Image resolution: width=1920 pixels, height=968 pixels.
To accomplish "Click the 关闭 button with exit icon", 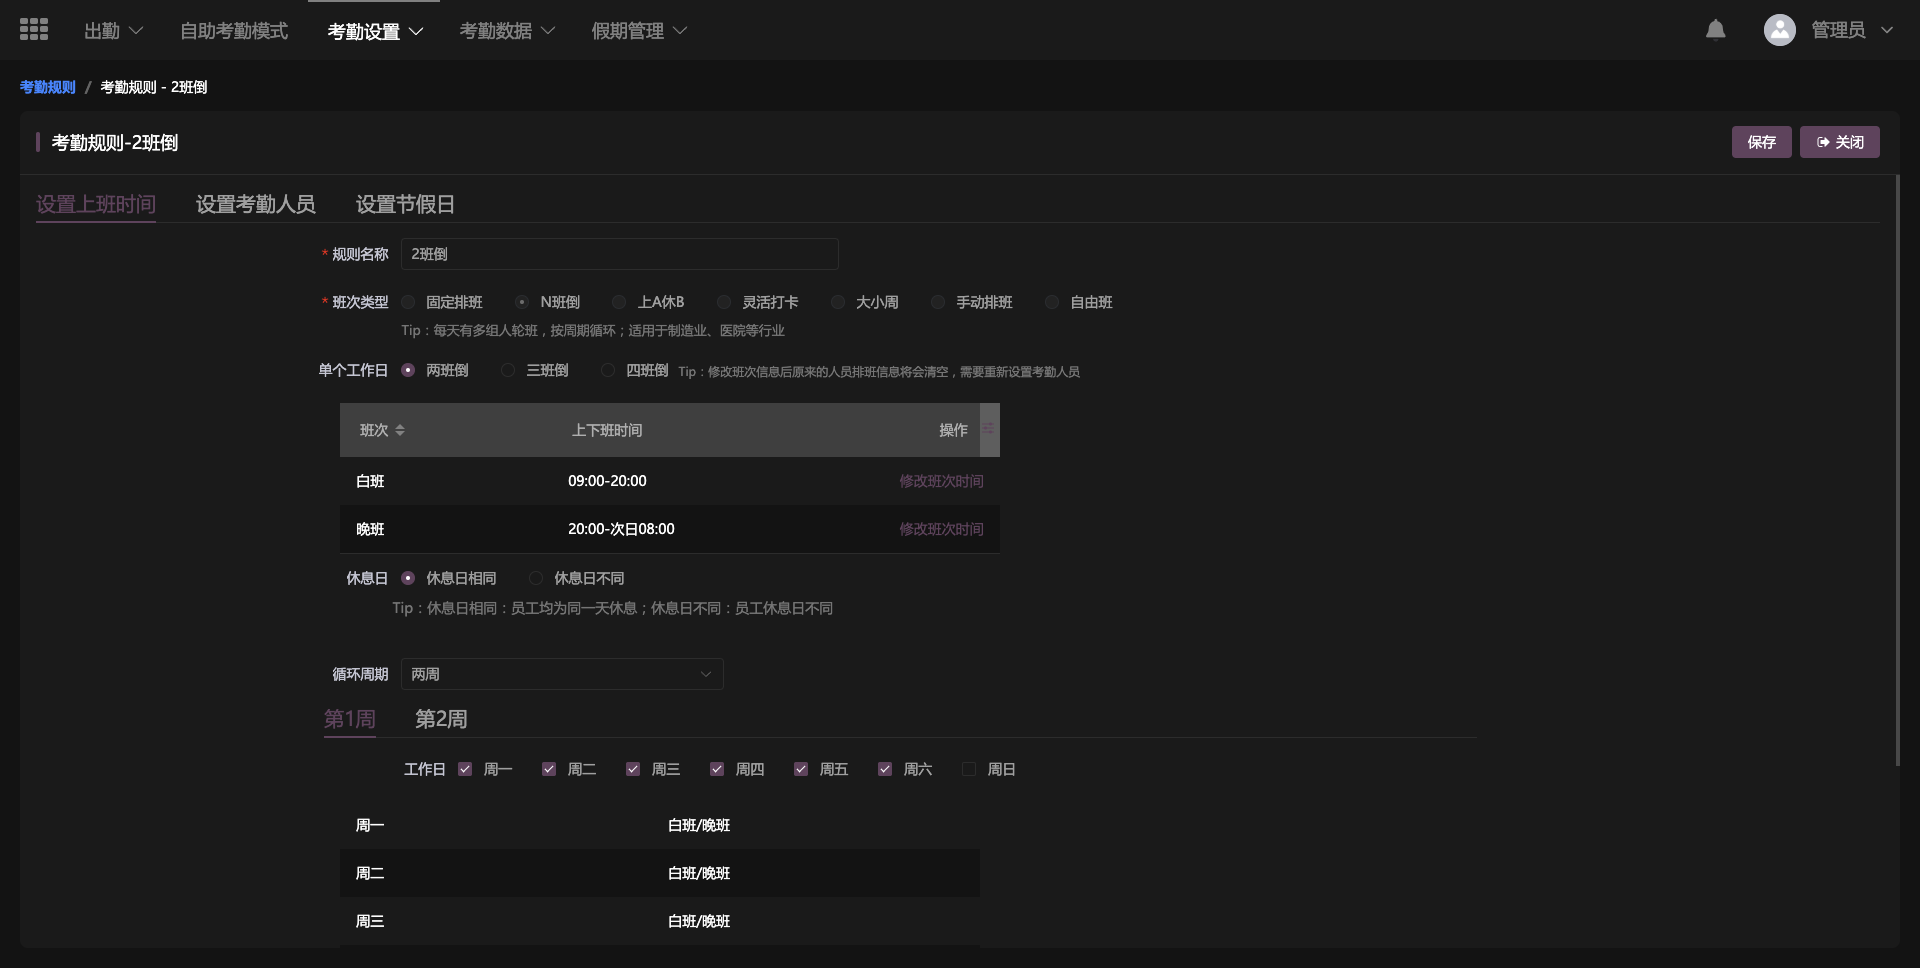I will (x=1839, y=142).
